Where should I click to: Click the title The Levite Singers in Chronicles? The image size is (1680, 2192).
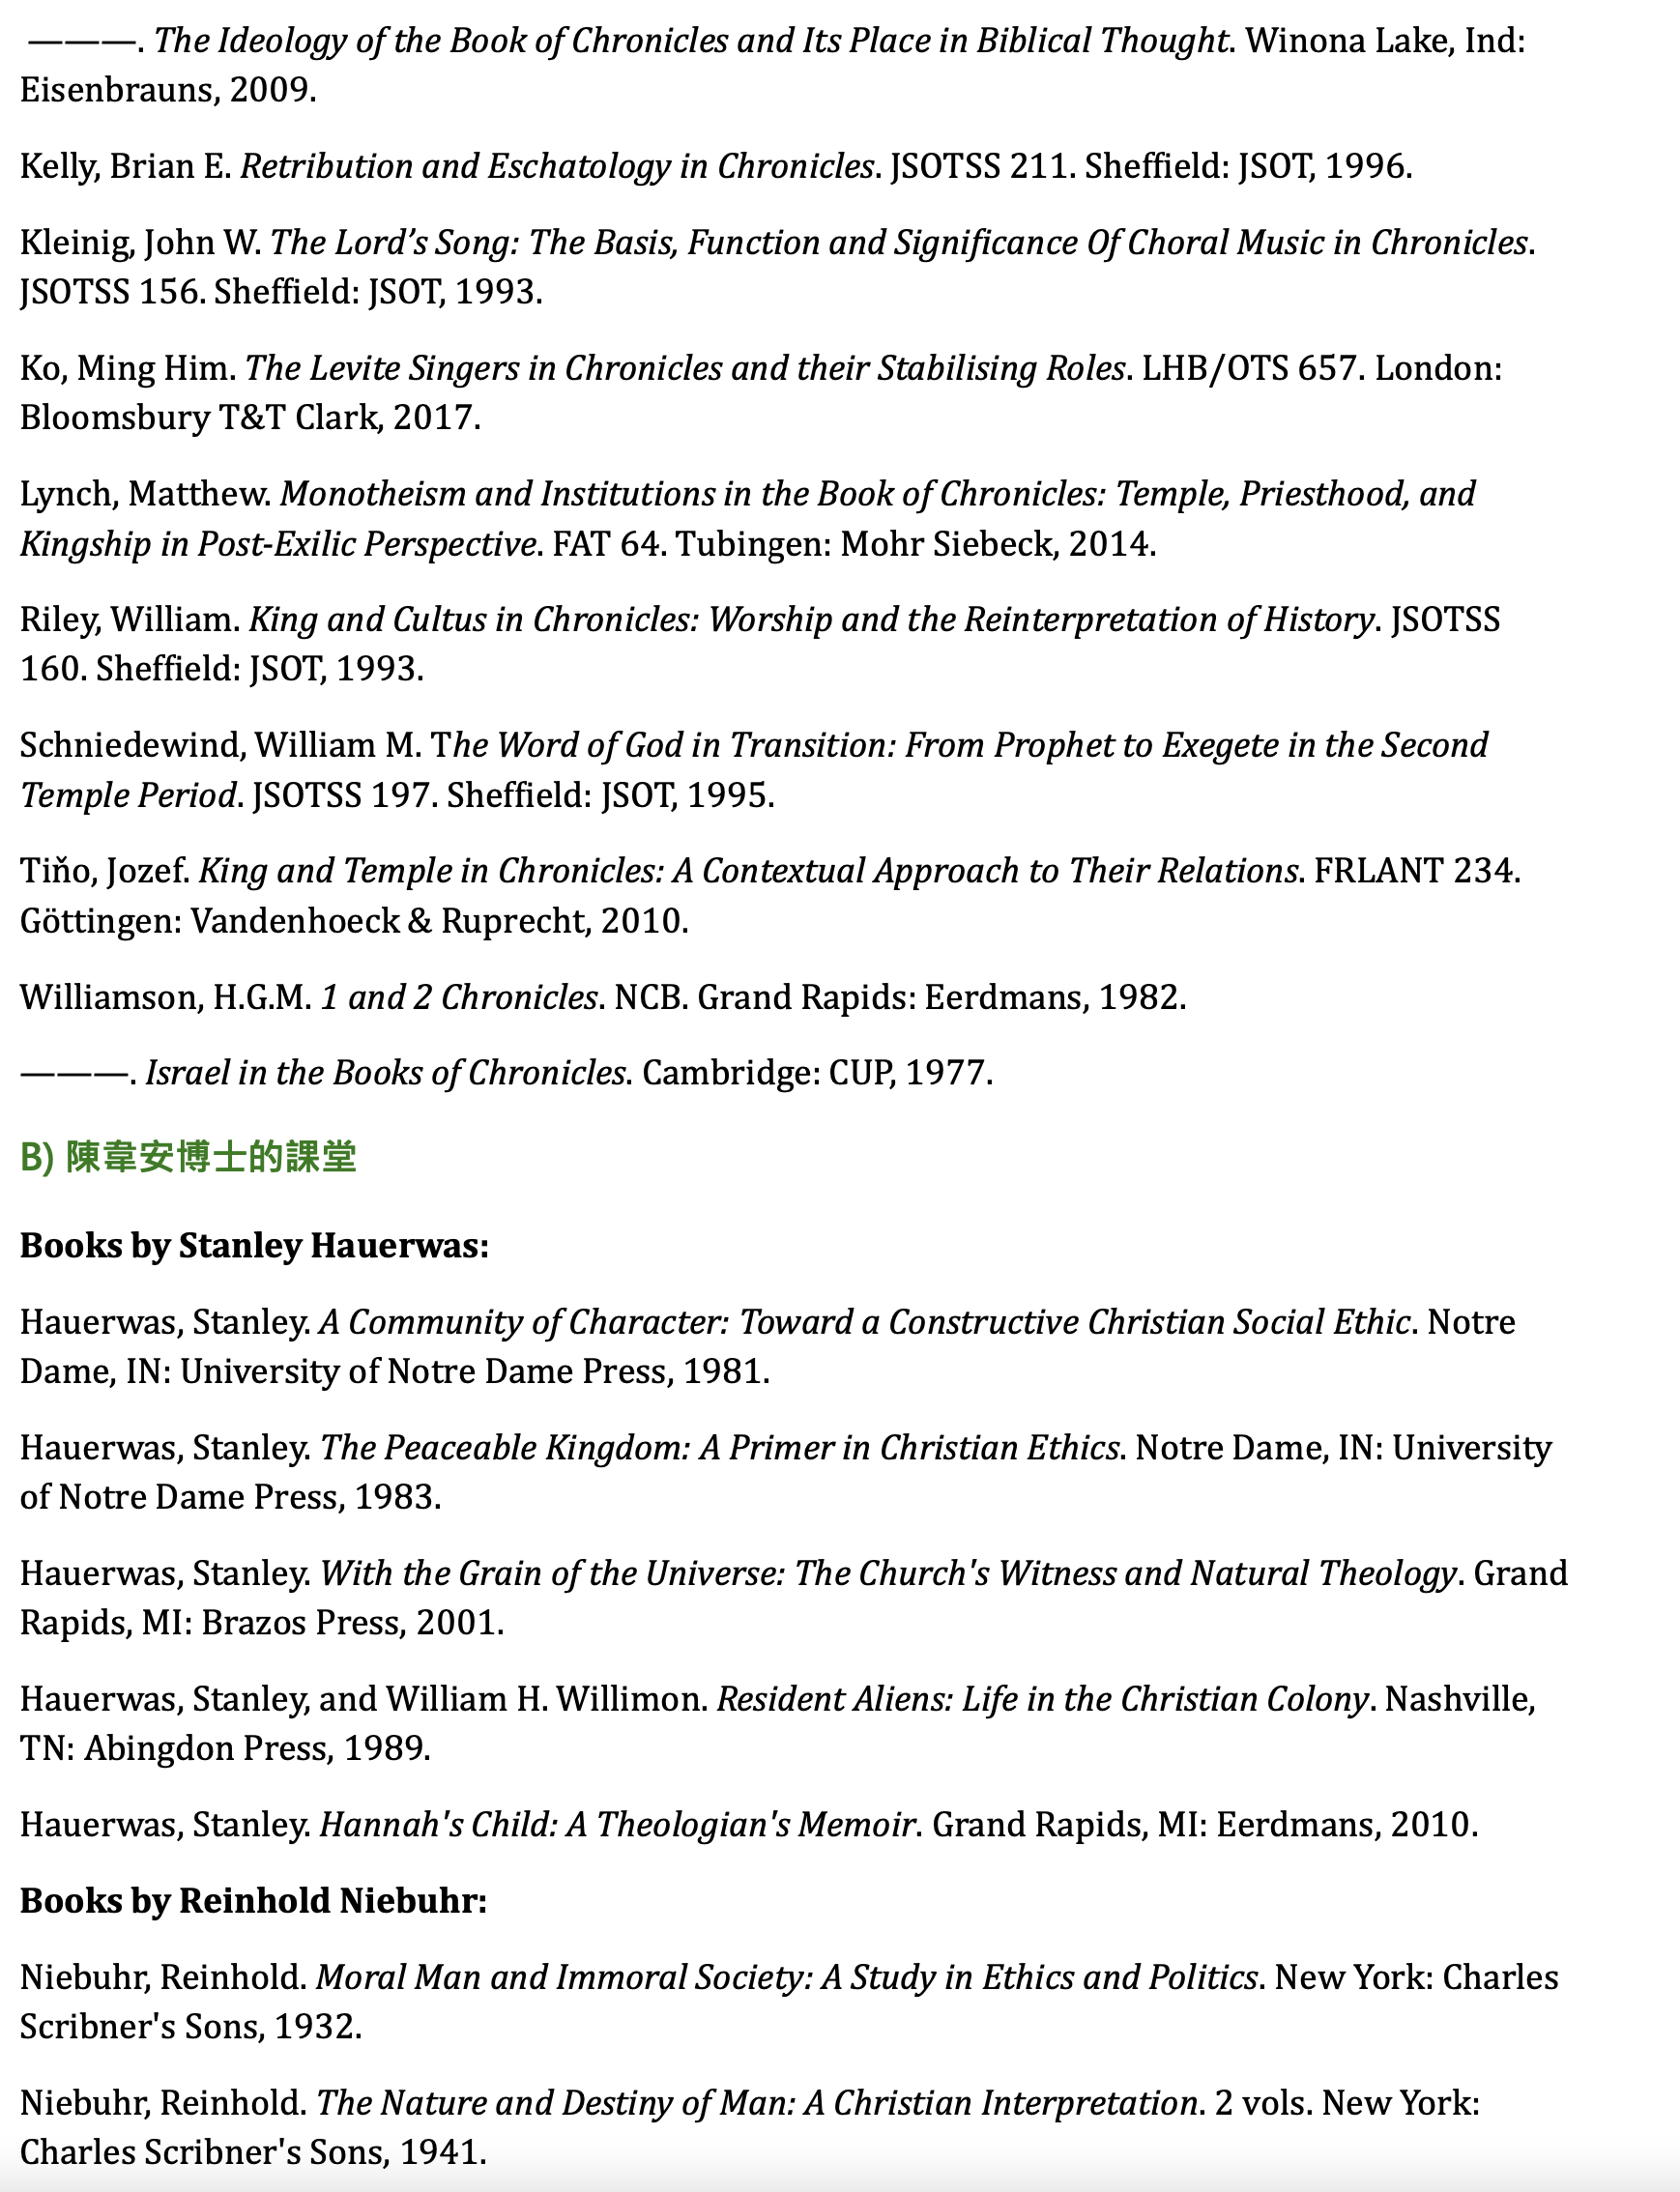pos(686,369)
